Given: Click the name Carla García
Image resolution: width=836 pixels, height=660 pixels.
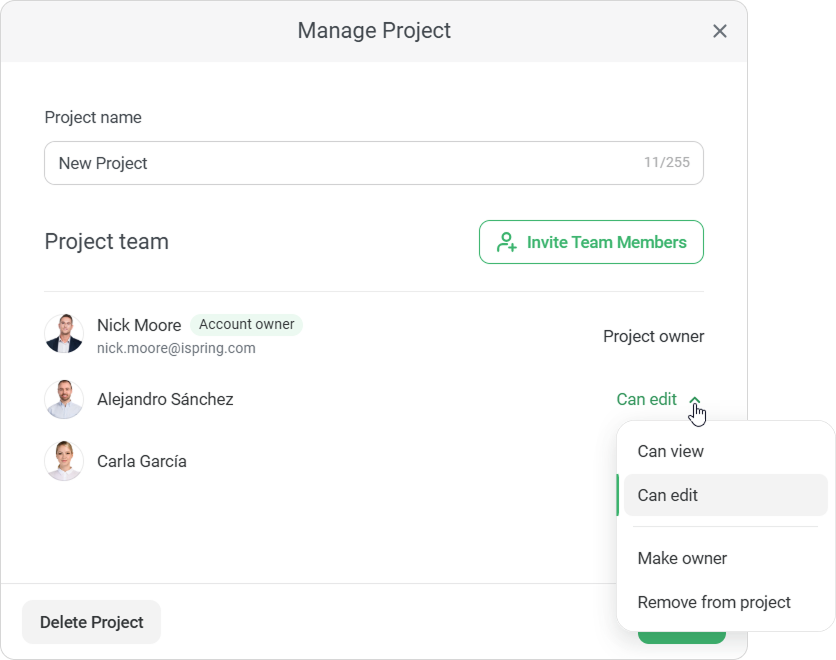Looking at the screenshot, I should [142, 461].
